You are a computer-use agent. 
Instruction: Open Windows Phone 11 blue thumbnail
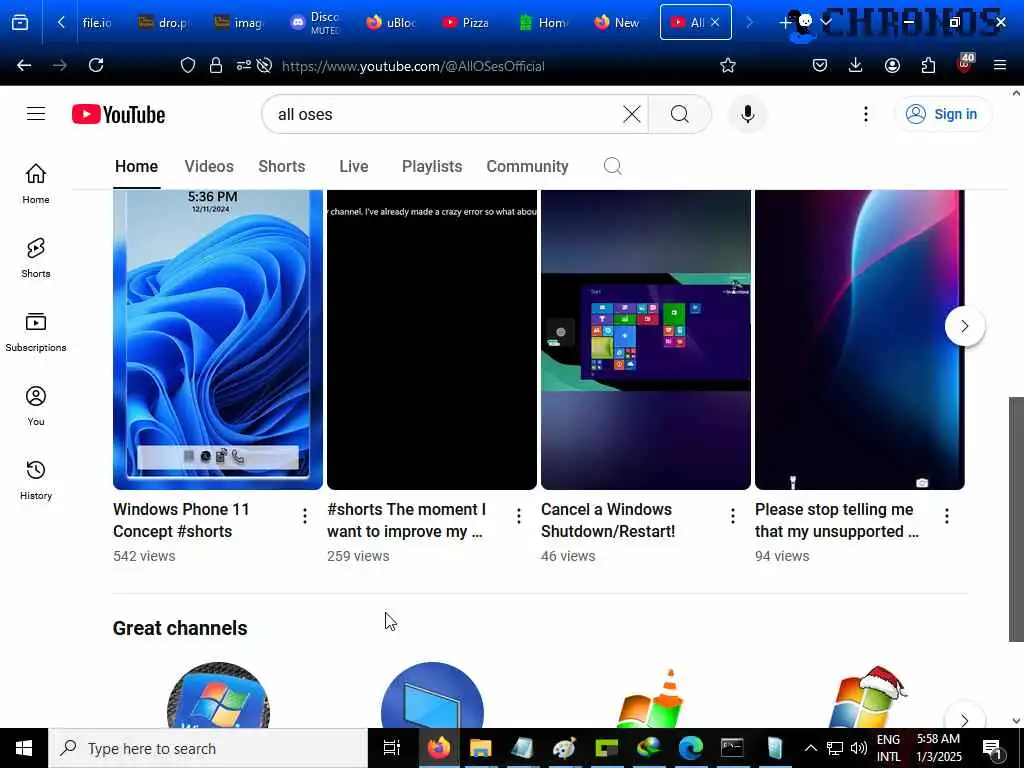[218, 340]
